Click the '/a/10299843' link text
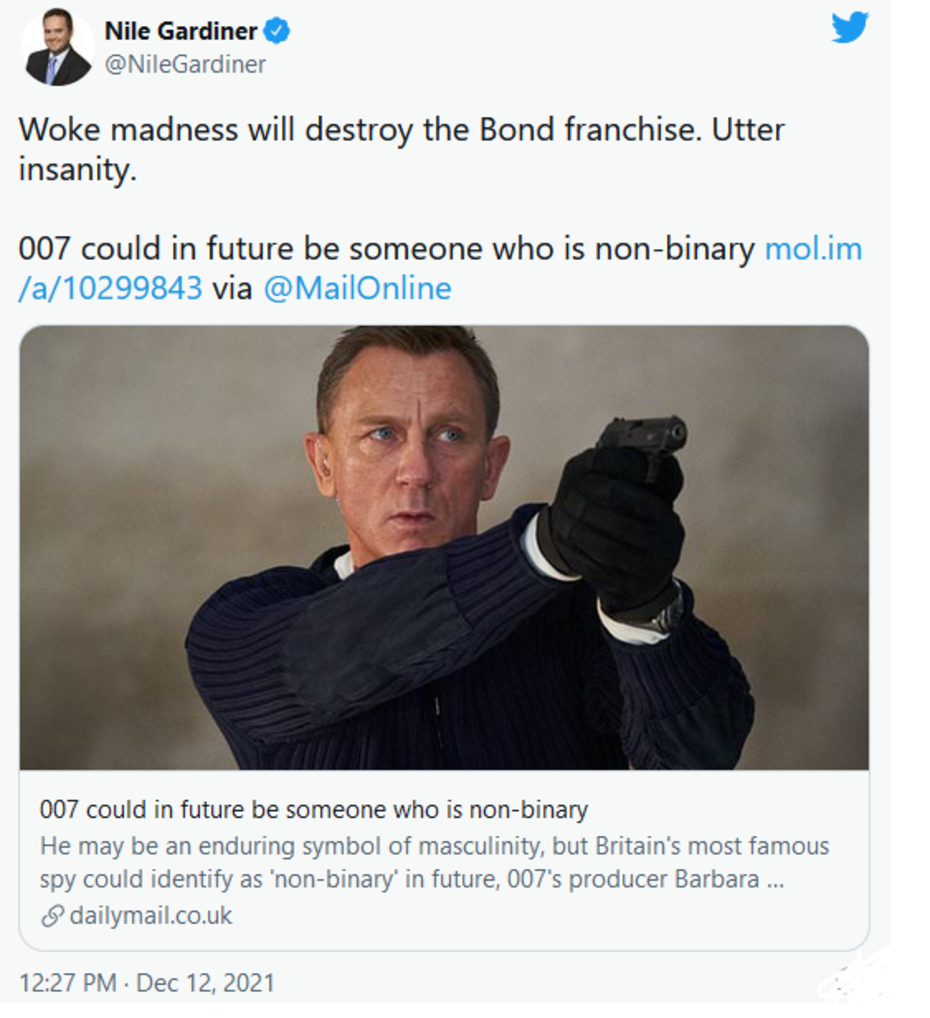Image resolution: width=930 pixels, height=1018 pixels. 110,289
